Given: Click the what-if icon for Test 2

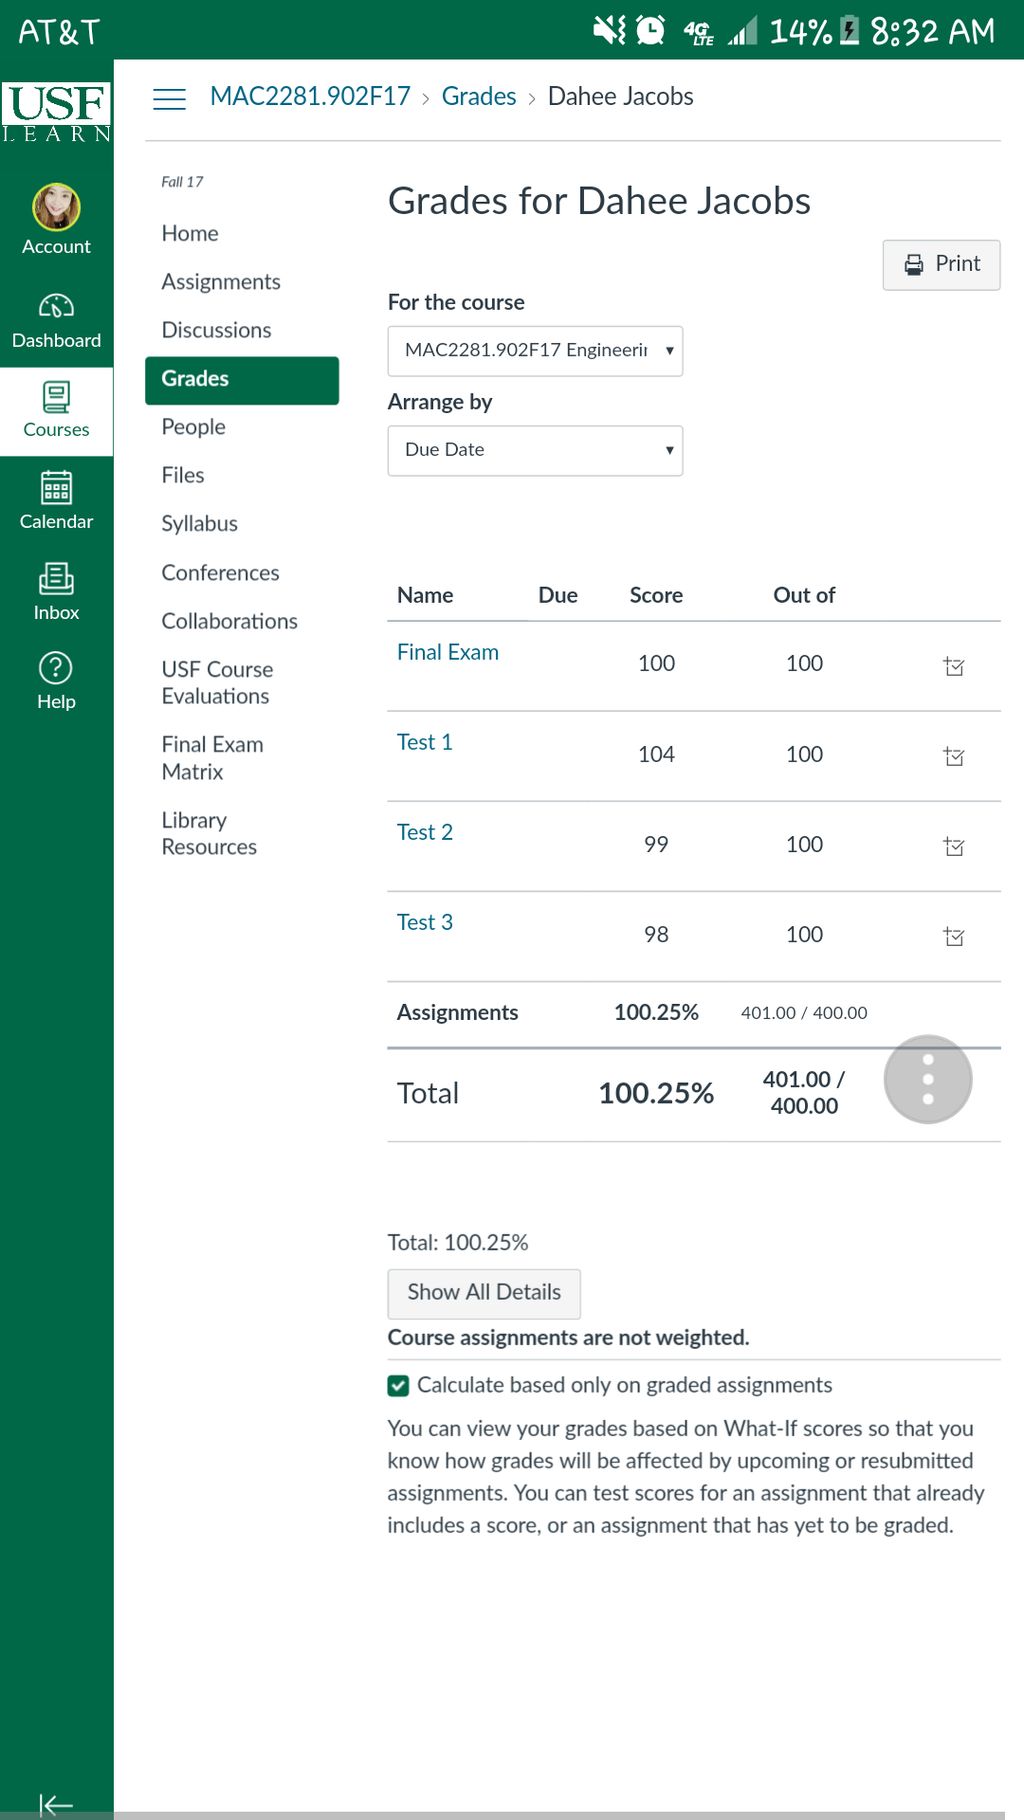Looking at the screenshot, I should (953, 847).
